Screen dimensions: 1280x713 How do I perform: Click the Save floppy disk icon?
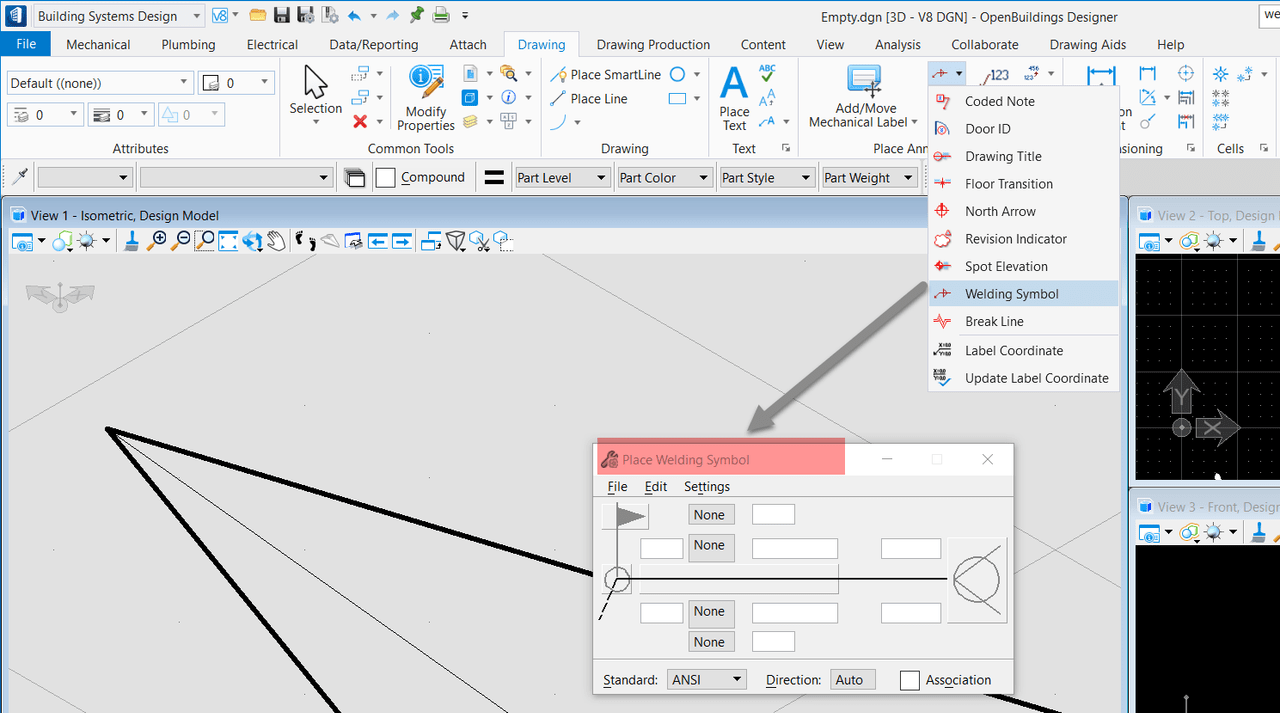pos(282,16)
